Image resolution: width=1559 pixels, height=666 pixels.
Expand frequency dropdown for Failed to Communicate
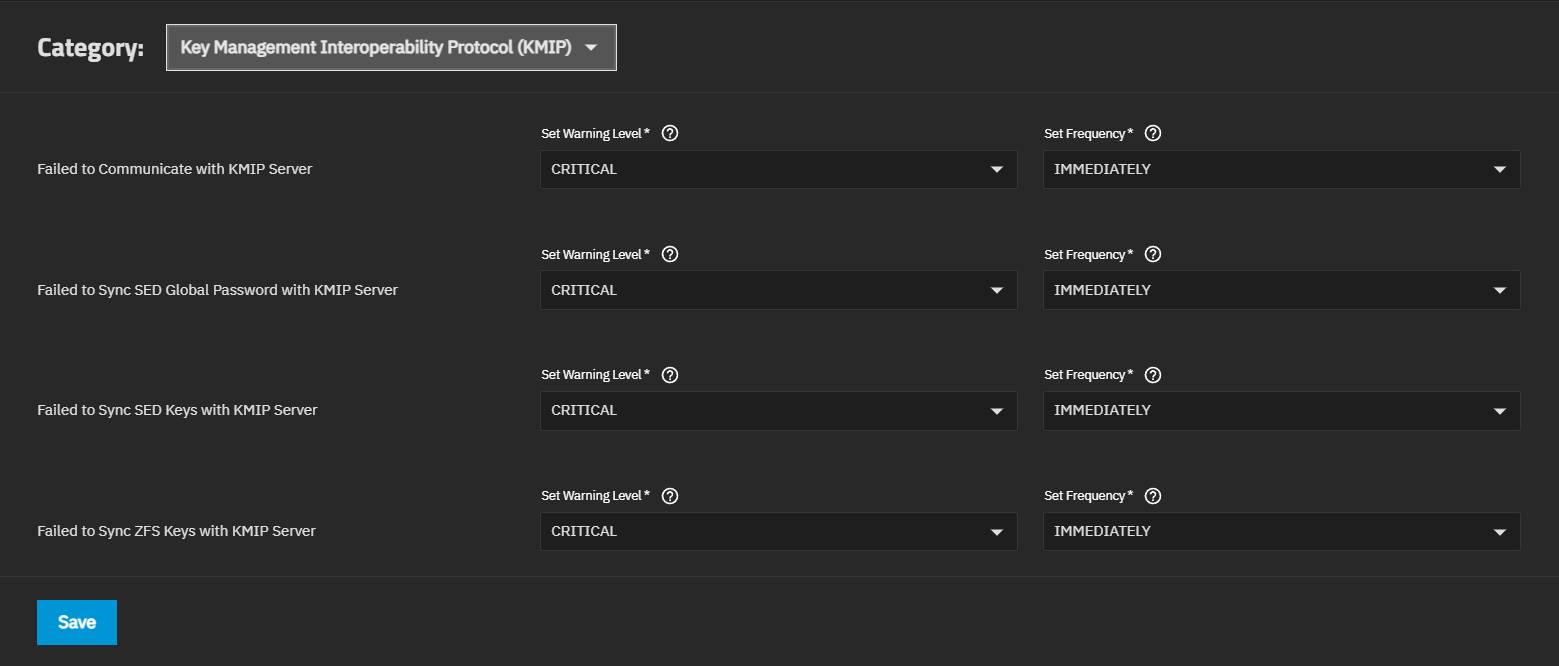click(1281, 169)
